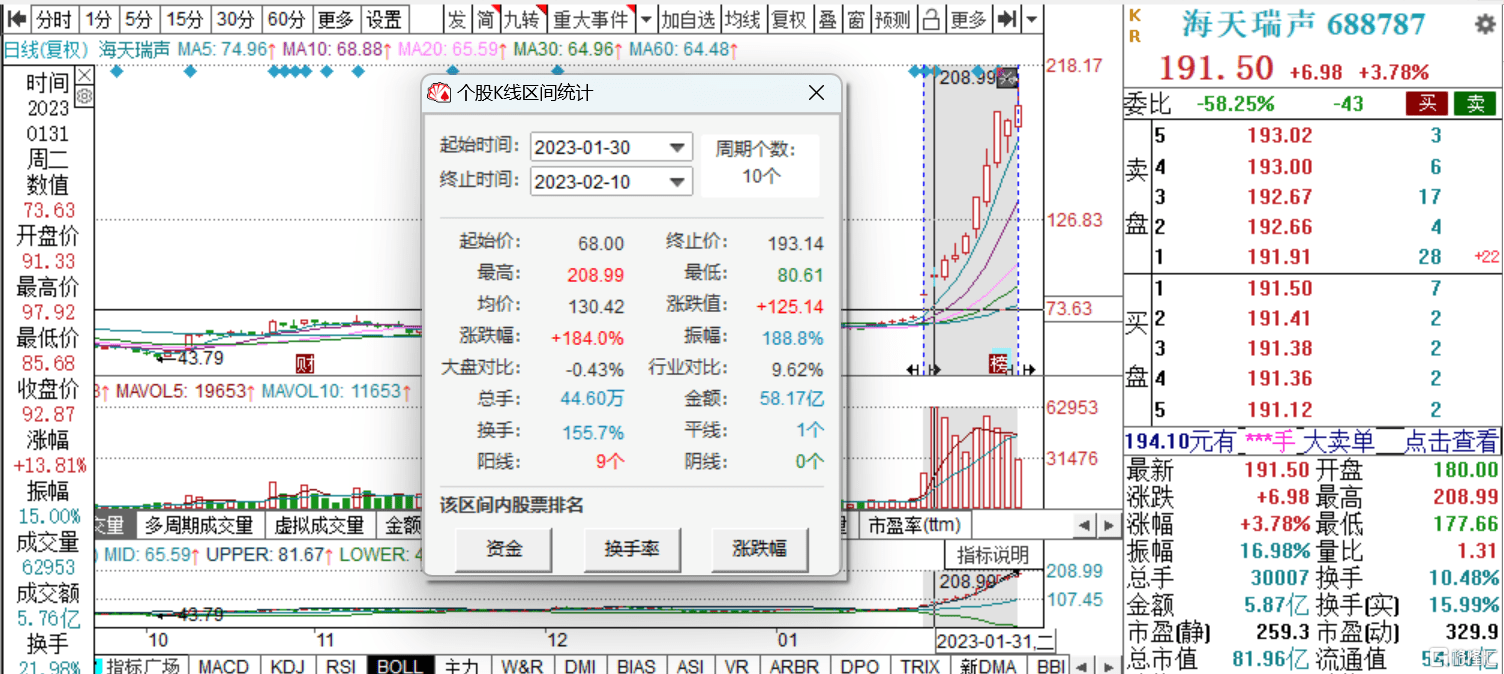This screenshot has height=674, width=1504.
Task: Open the 起始时间 date dropdown
Action: 678,147
